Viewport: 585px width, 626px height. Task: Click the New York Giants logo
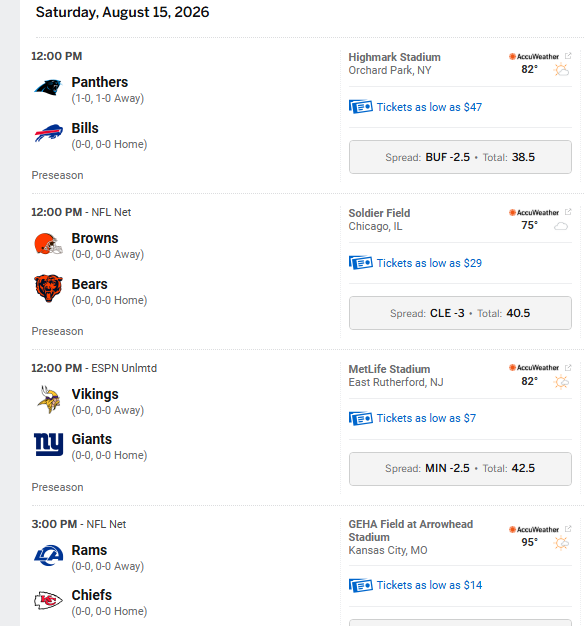pos(48,444)
